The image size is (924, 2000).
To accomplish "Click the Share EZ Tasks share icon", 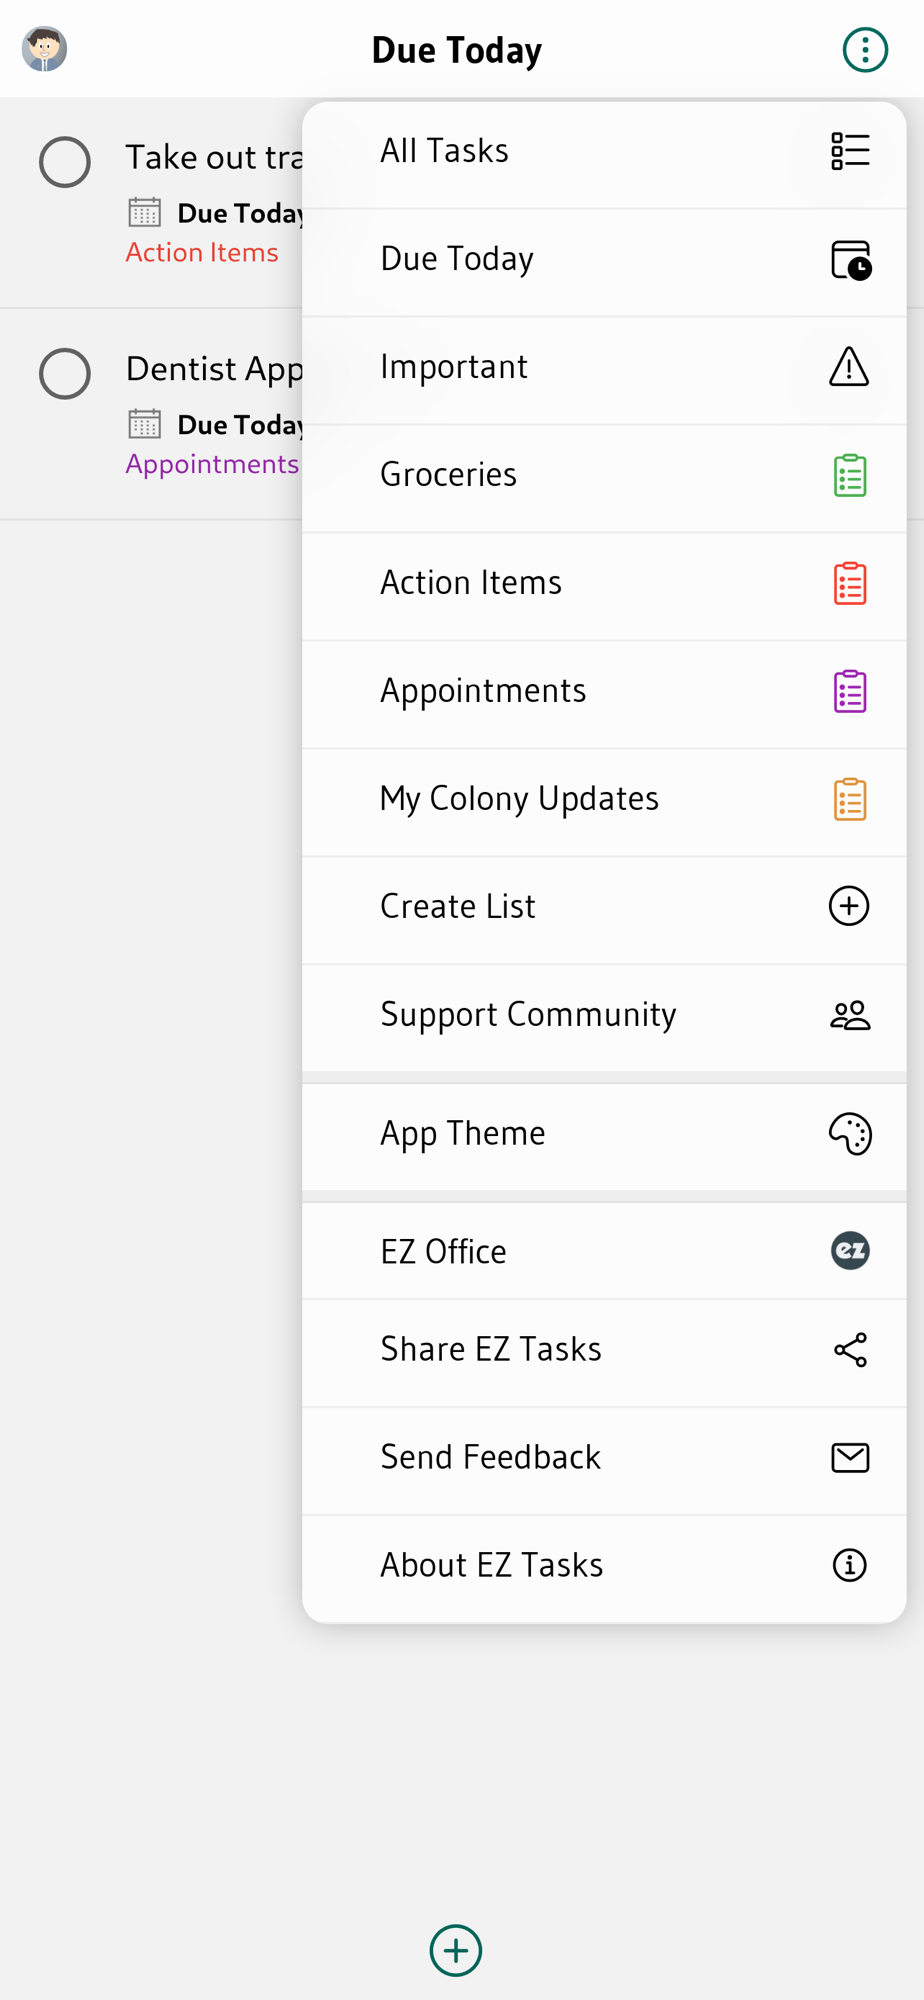I will [x=850, y=1350].
